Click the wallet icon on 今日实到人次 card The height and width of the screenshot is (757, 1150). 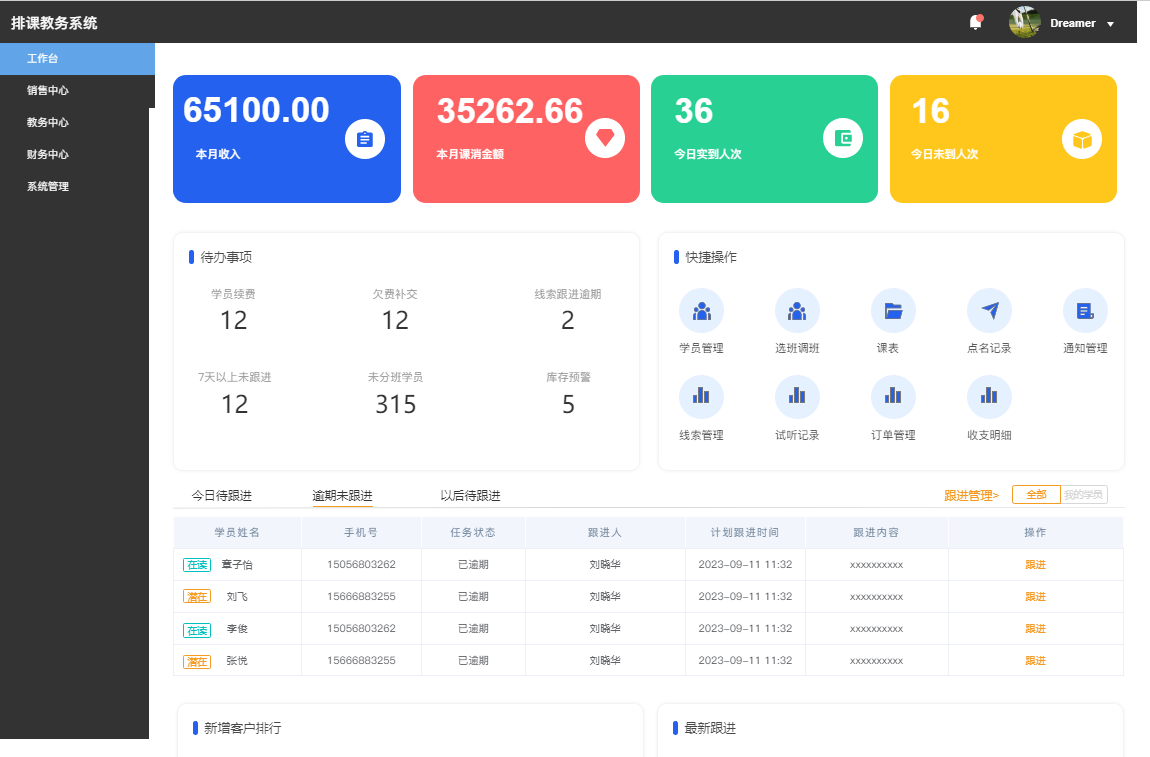coord(843,138)
